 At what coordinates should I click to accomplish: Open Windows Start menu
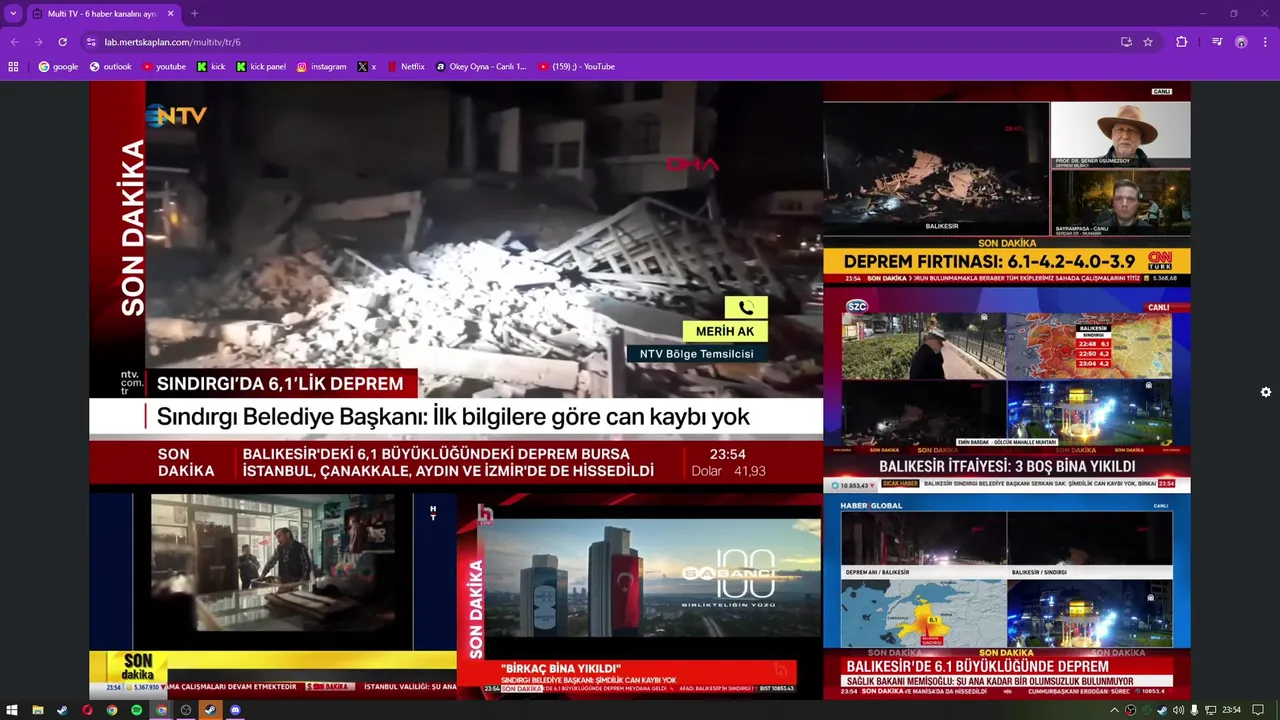(x=12, y=710)
